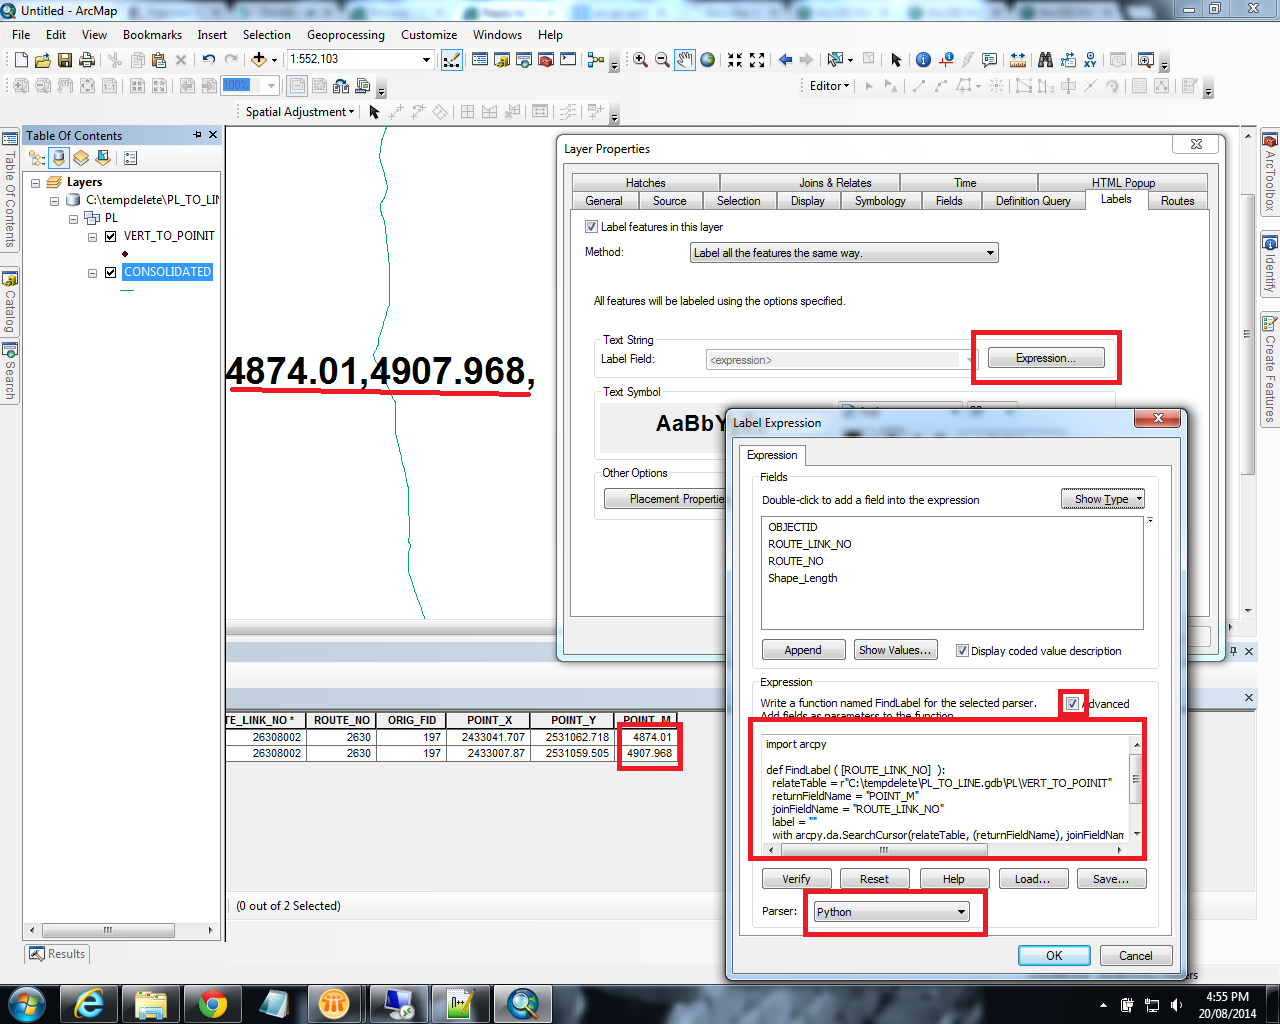1280x1024 pixels.
Task: Switch to the Definition Query tab
Action: point(1033,201)
